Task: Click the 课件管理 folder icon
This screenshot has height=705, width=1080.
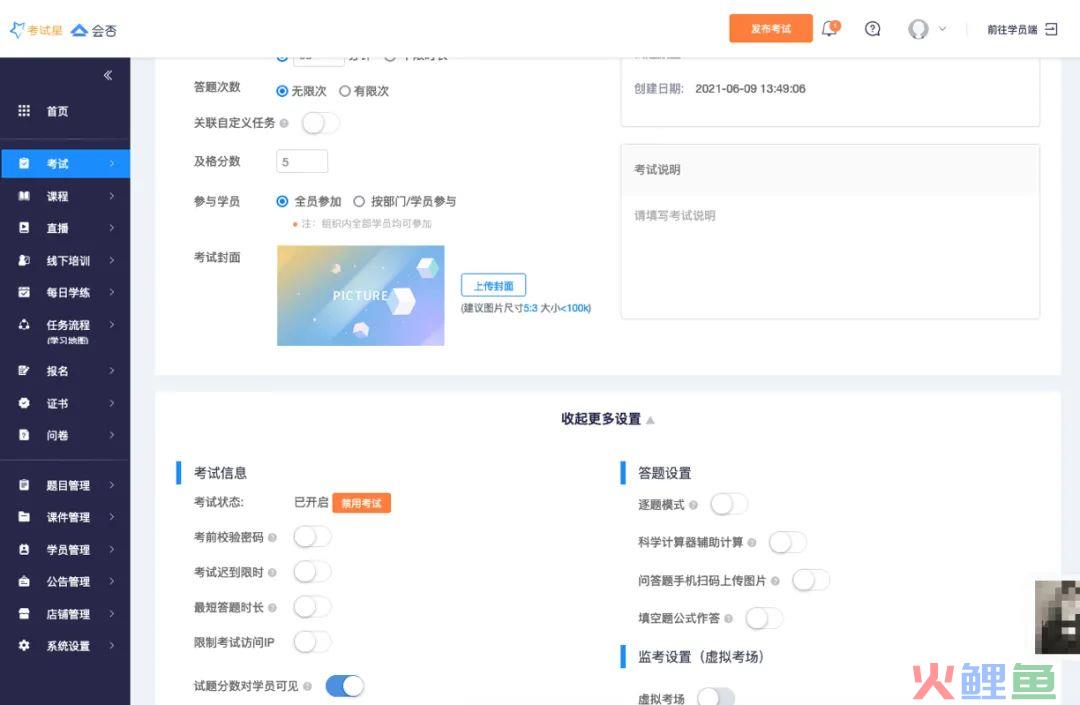Action: click(24, 516)
